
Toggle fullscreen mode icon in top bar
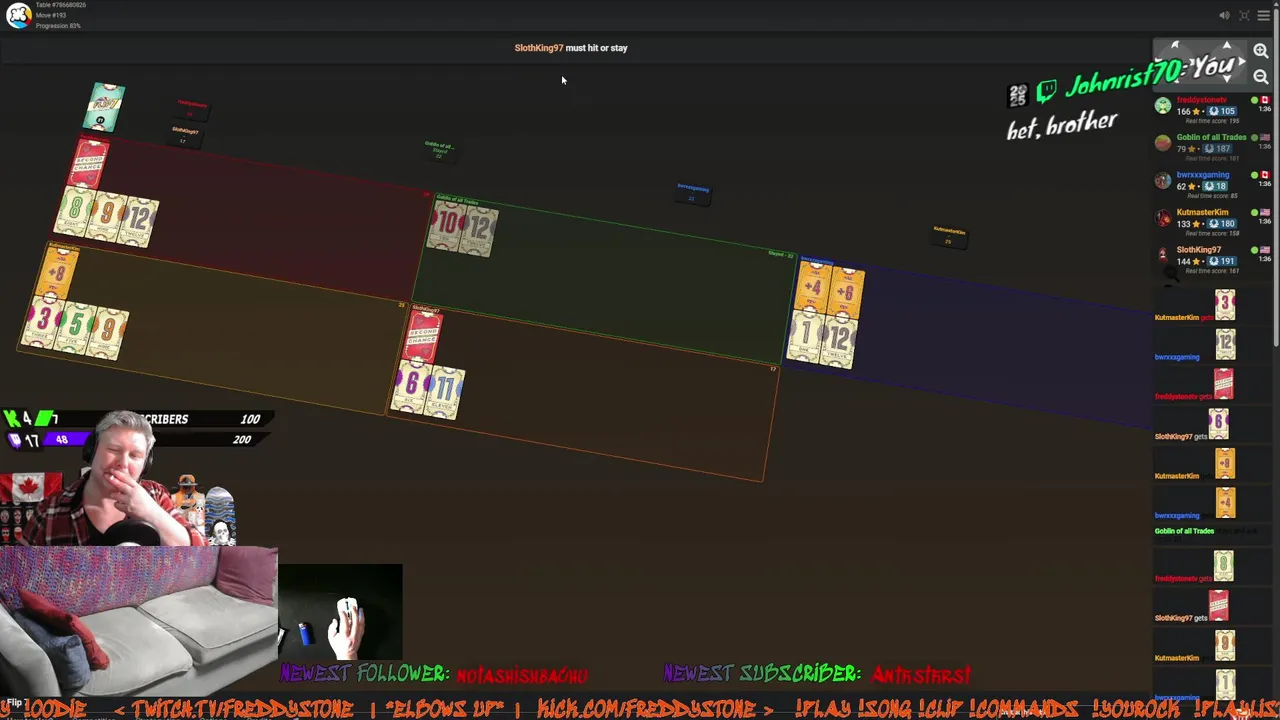pos(1244,15)
